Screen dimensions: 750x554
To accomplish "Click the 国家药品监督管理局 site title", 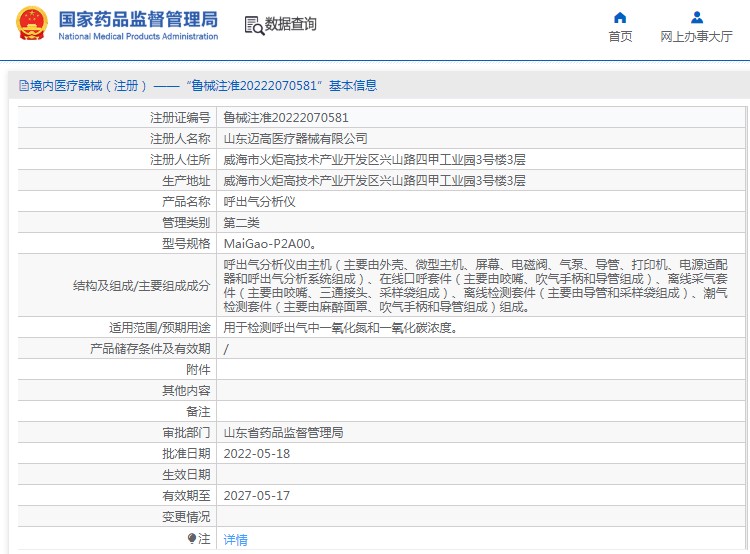I will 138,20.
